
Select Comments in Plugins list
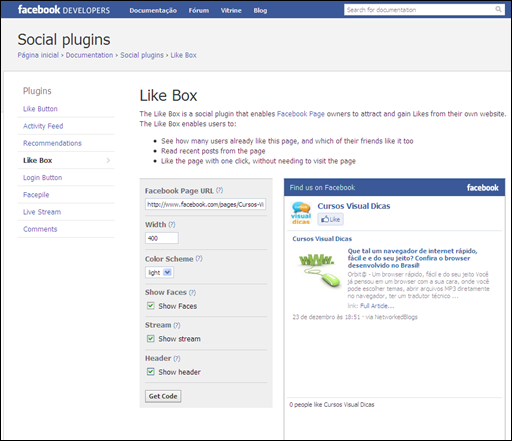click(x=40, y=229)
